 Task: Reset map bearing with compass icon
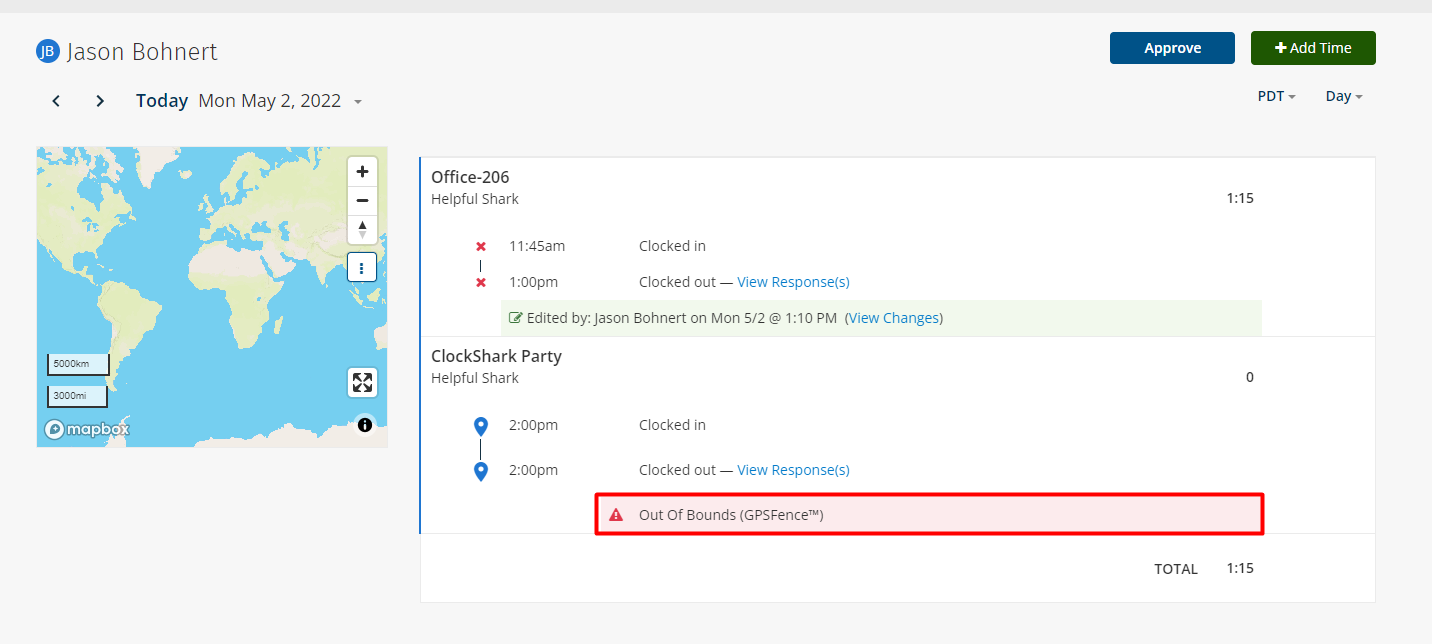[362, 229]
